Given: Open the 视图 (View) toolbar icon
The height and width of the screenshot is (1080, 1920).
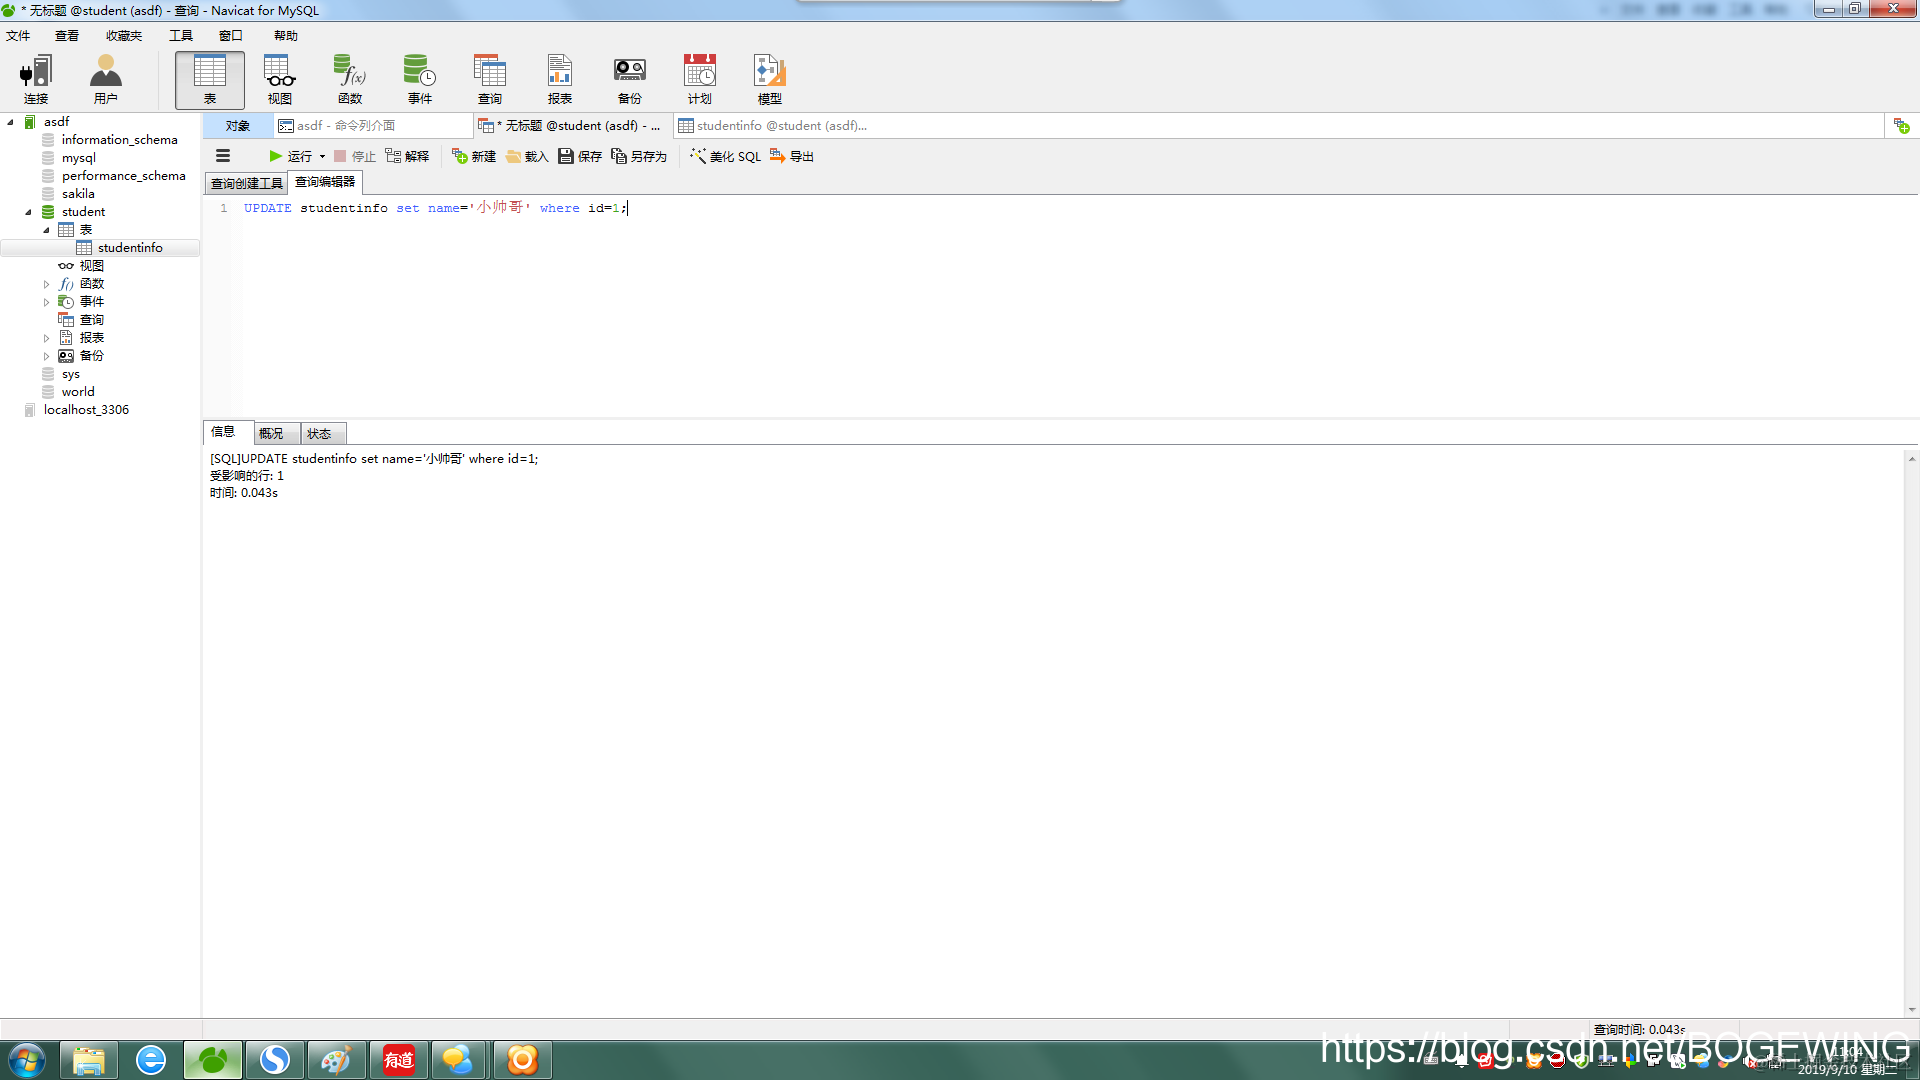Looking at the screenshot, I should point(280,79).
